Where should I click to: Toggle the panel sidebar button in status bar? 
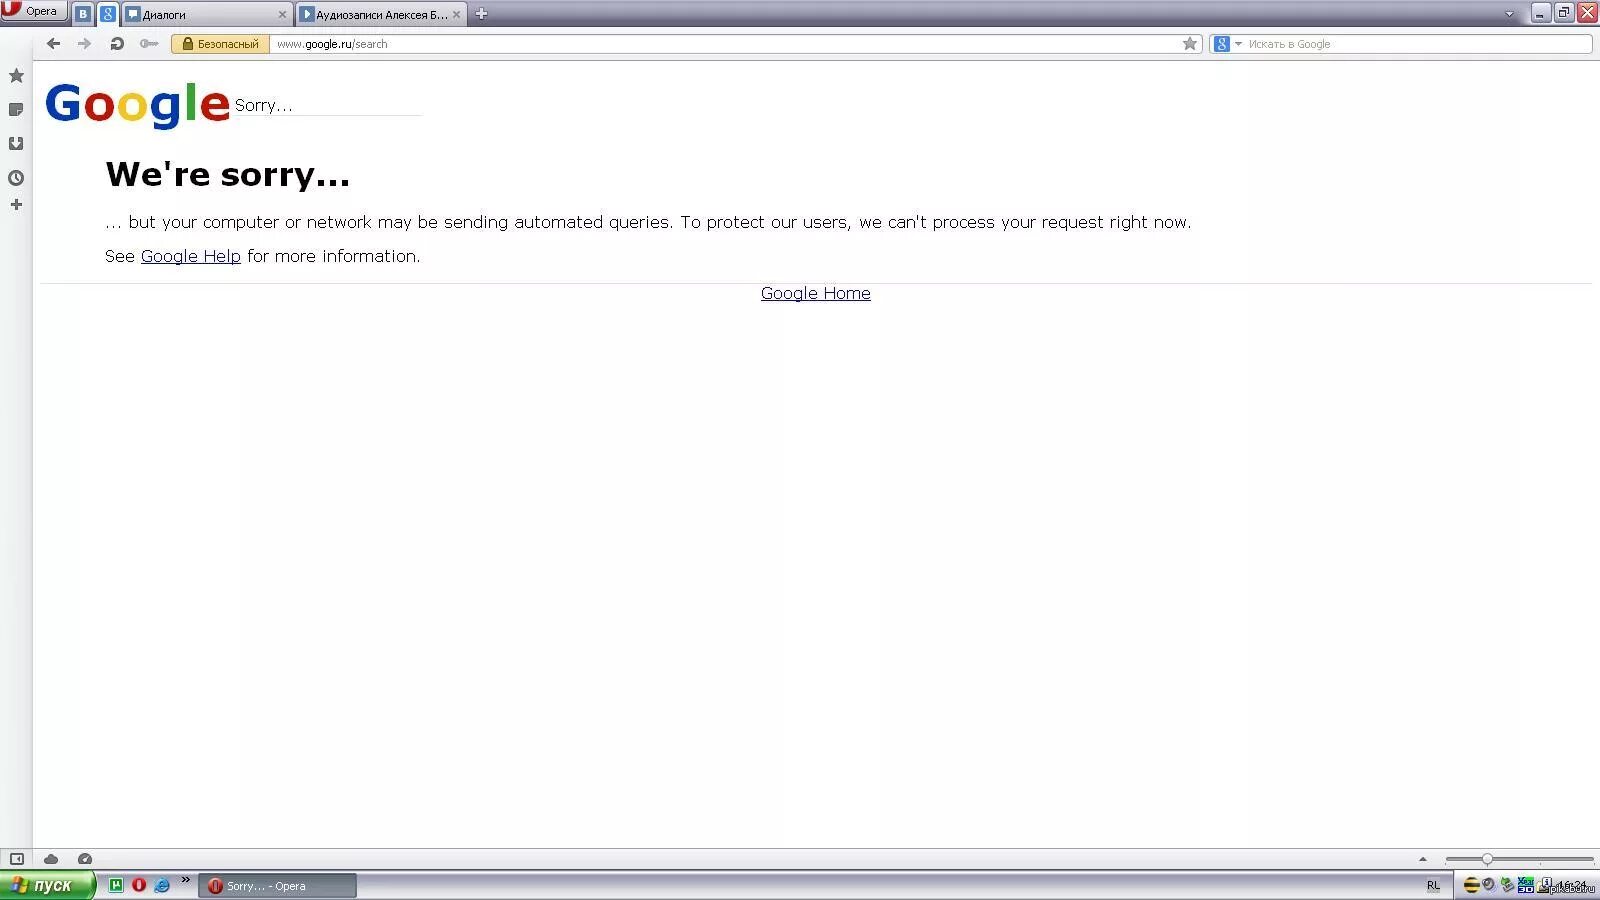tap(17, 859)
